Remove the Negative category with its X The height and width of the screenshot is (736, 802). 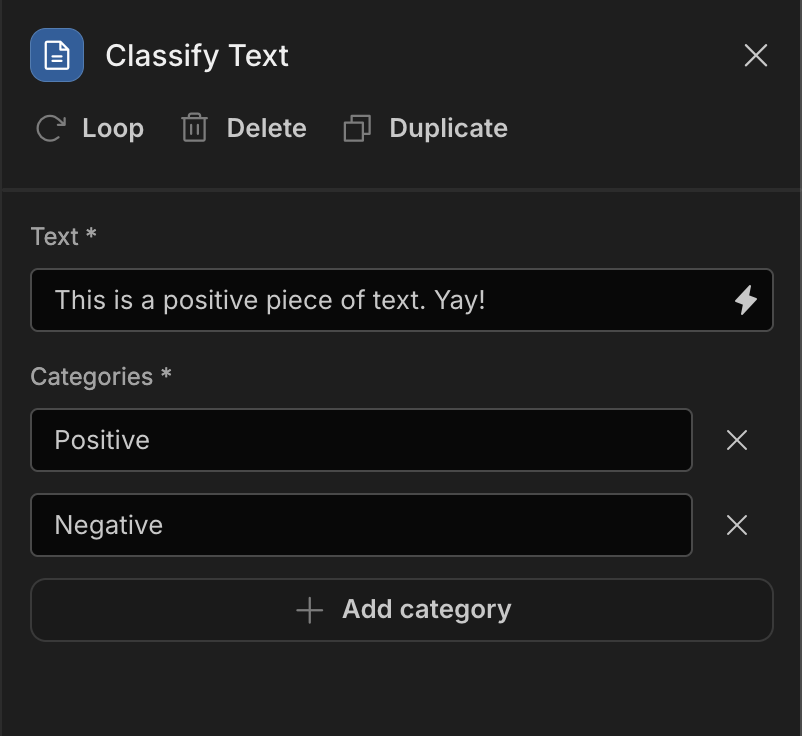[x=737, y=525]
